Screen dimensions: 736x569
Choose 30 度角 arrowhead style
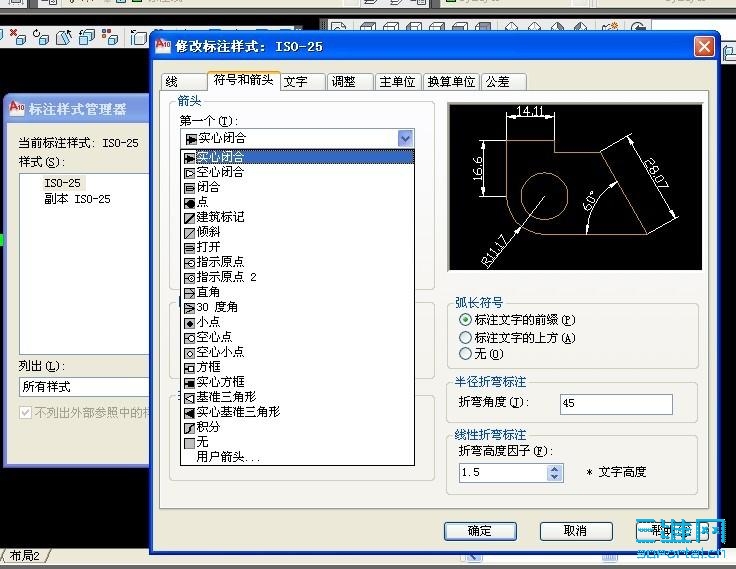coord(297,308)
